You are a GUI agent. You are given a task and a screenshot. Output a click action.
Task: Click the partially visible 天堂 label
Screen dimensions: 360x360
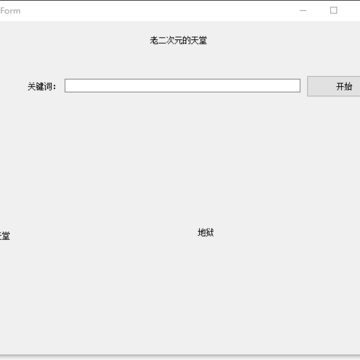[5, 236]
